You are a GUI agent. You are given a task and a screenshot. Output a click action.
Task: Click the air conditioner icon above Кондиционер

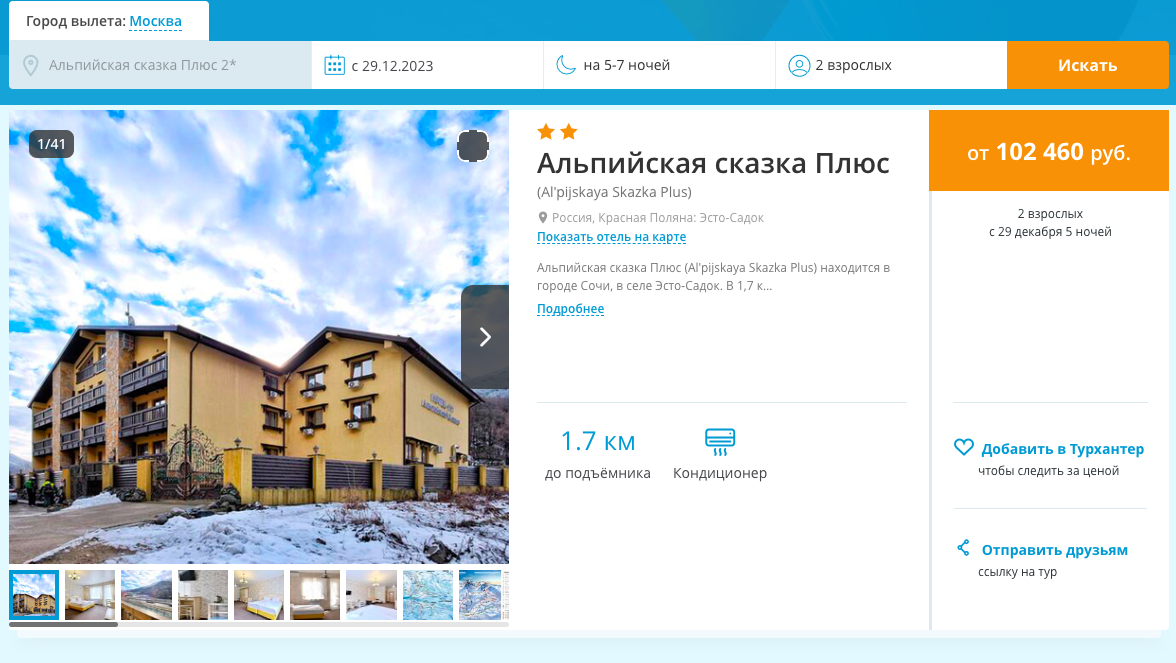point(720,442)
